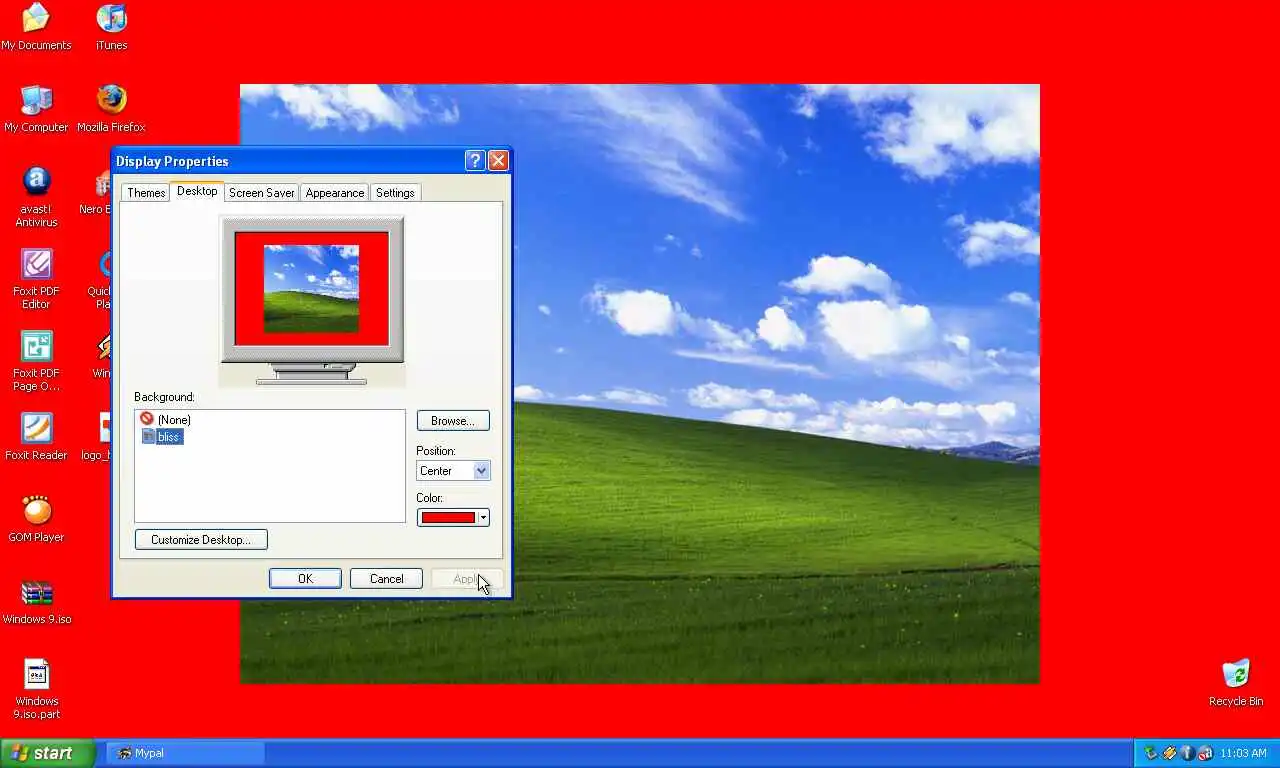
Task: Select the (None) background entry
Action: coord(165,420)
